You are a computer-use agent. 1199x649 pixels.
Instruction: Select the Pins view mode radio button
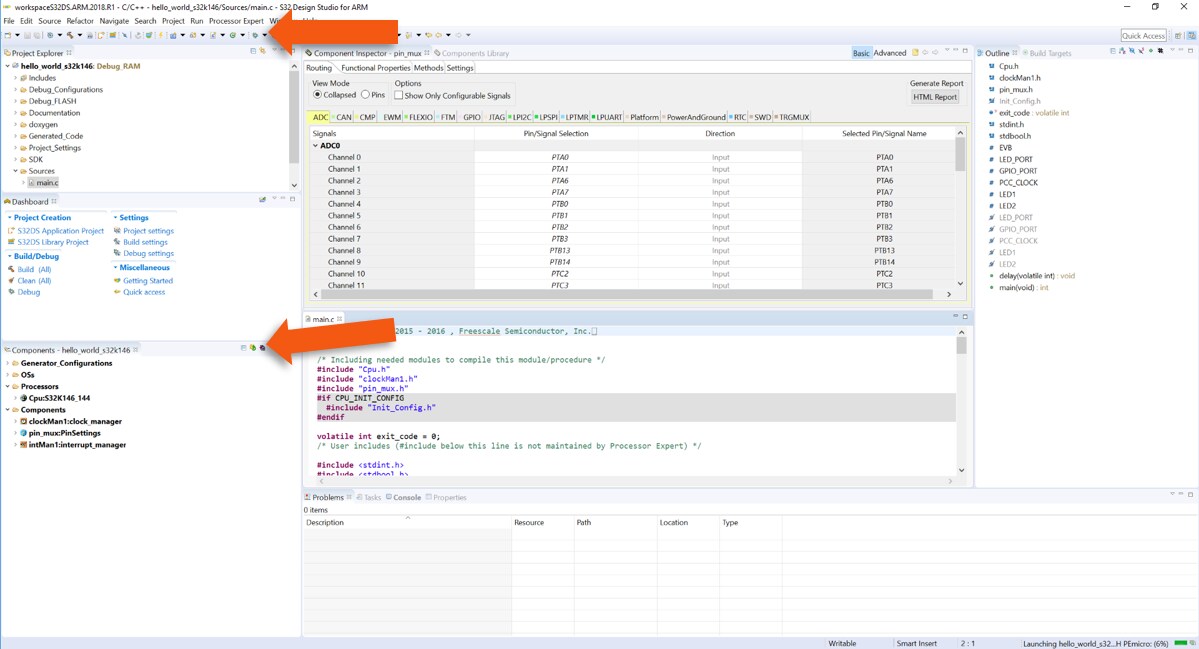point(366,96)
